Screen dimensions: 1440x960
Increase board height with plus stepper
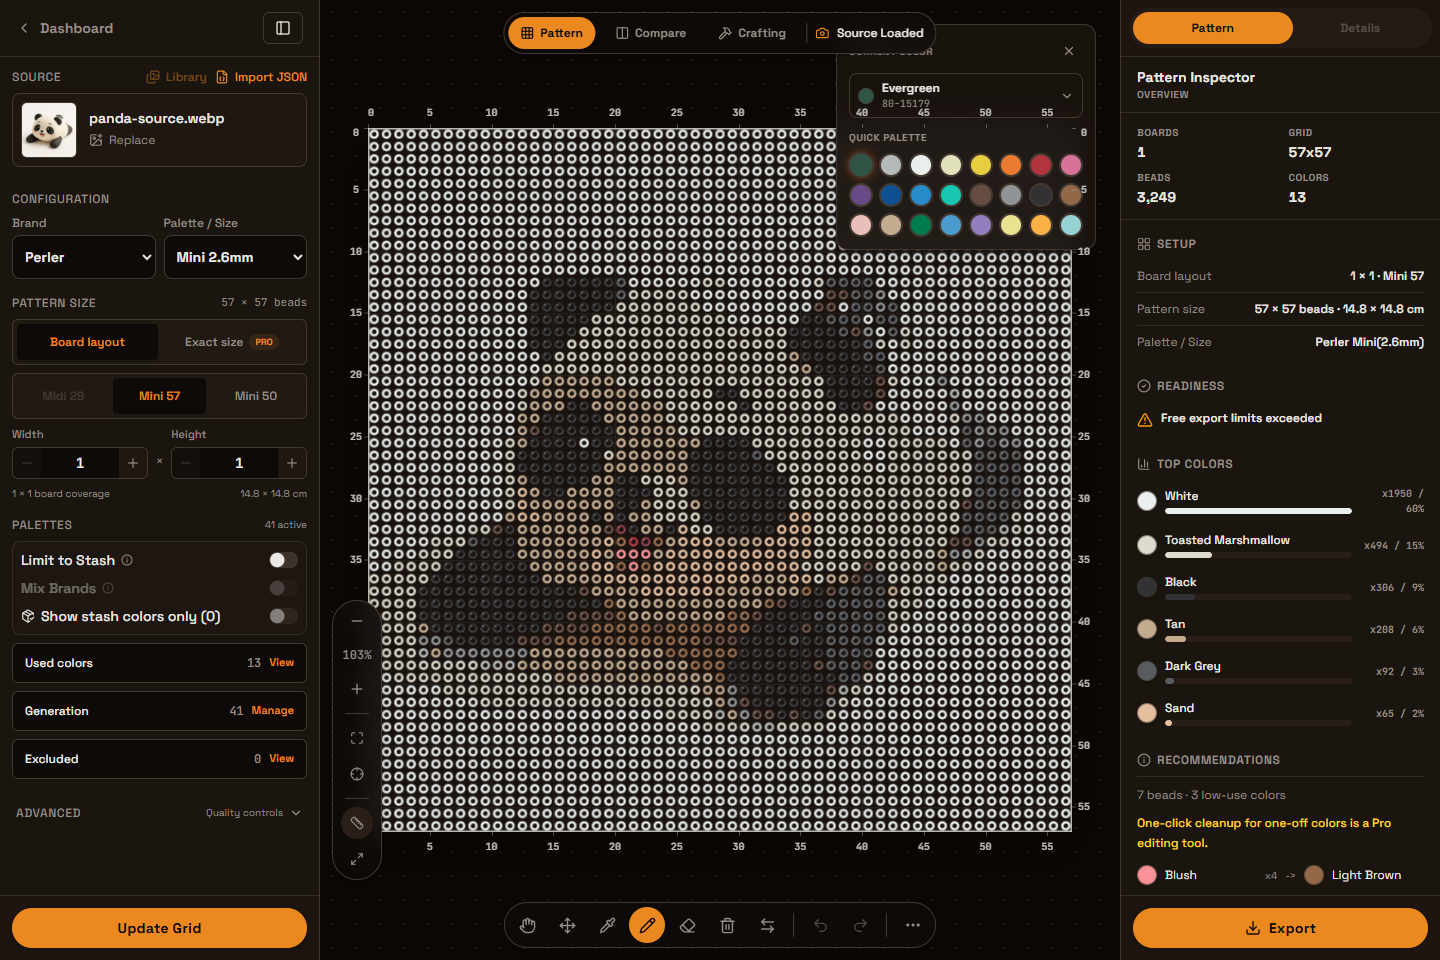click(x=292, y=463)
